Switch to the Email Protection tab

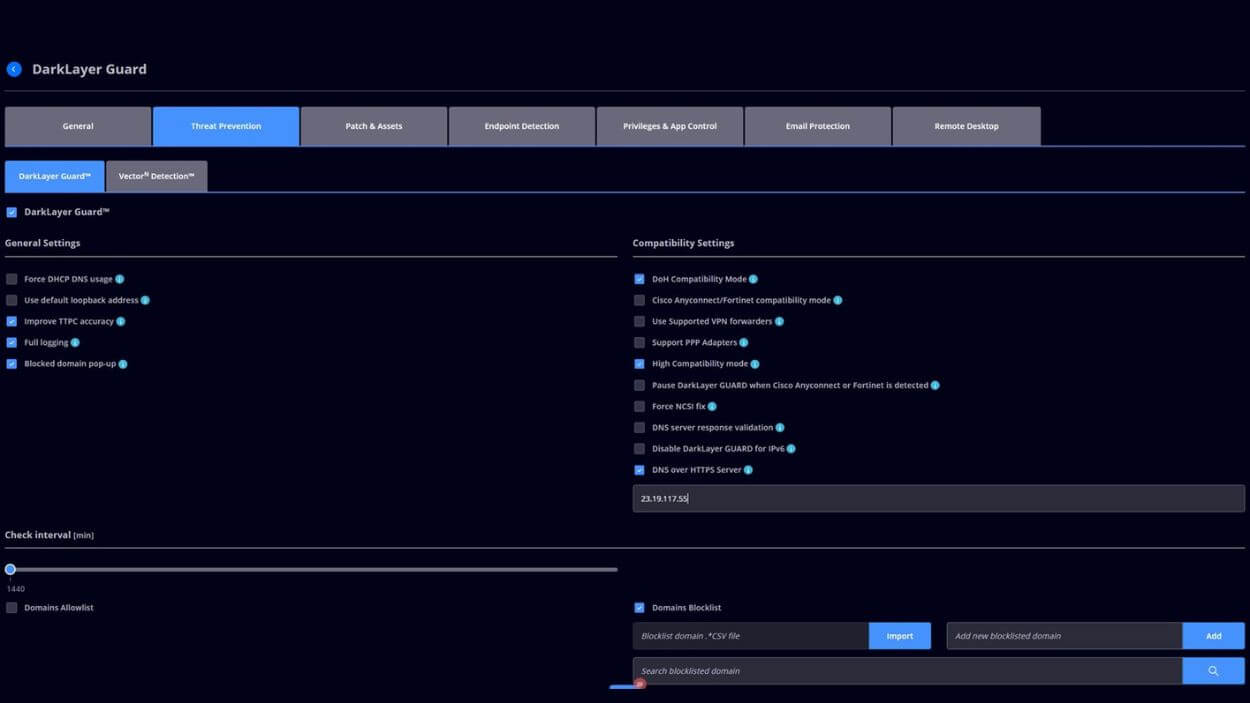pos(818,126)
